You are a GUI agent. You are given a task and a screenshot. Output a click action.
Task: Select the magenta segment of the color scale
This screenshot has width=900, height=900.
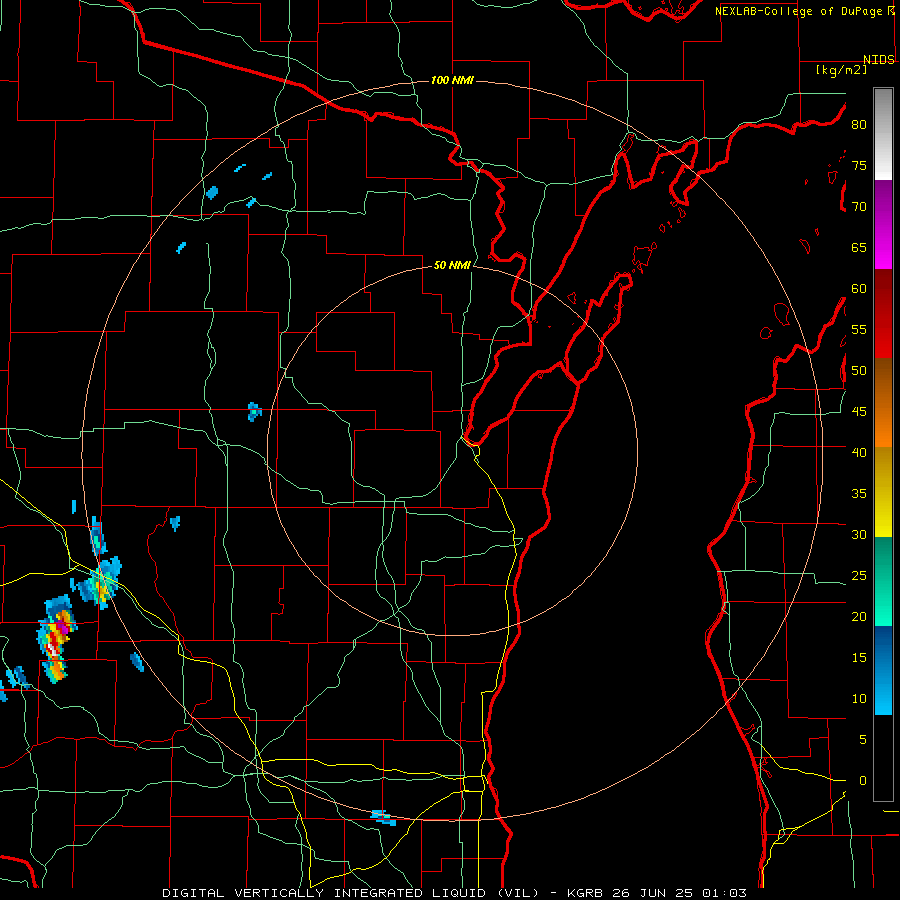click(x=883, y=224)
